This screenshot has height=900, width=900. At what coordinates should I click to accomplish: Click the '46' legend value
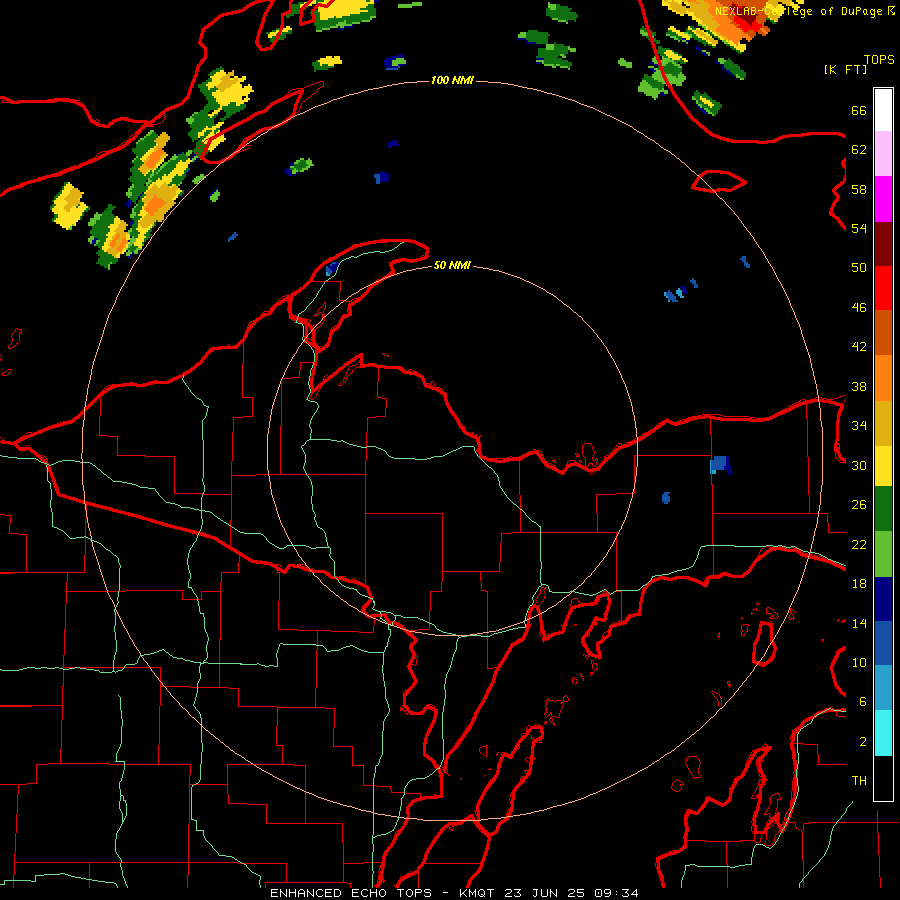859,308
